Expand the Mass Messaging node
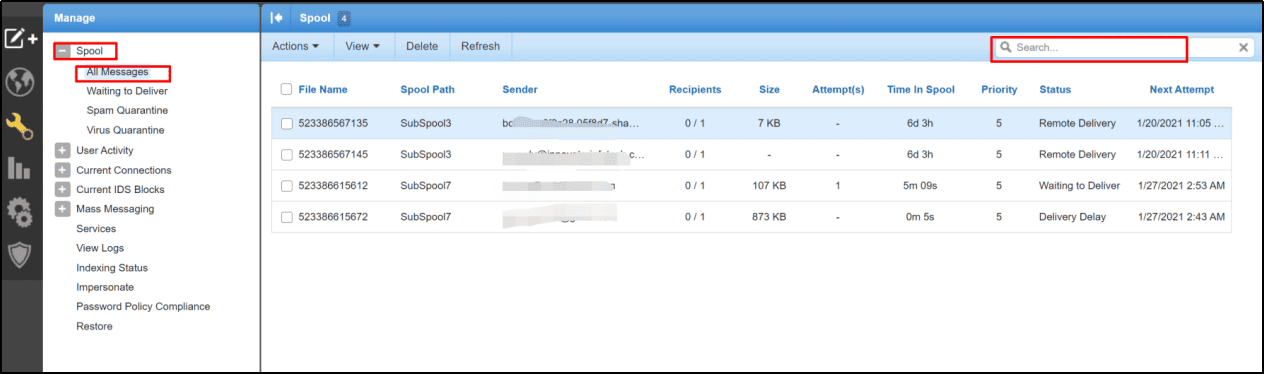1264x374 pixels. pyautogui.click(x=62, y=209)
